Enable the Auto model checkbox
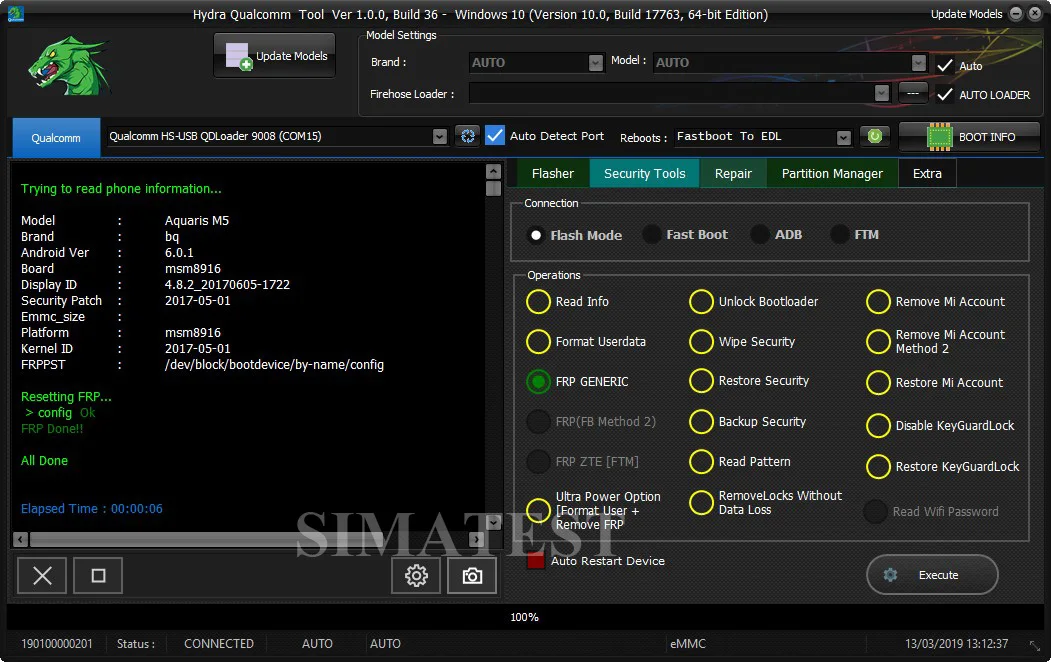Screen dimensions: 1051x662 click(x=944, y=66)
